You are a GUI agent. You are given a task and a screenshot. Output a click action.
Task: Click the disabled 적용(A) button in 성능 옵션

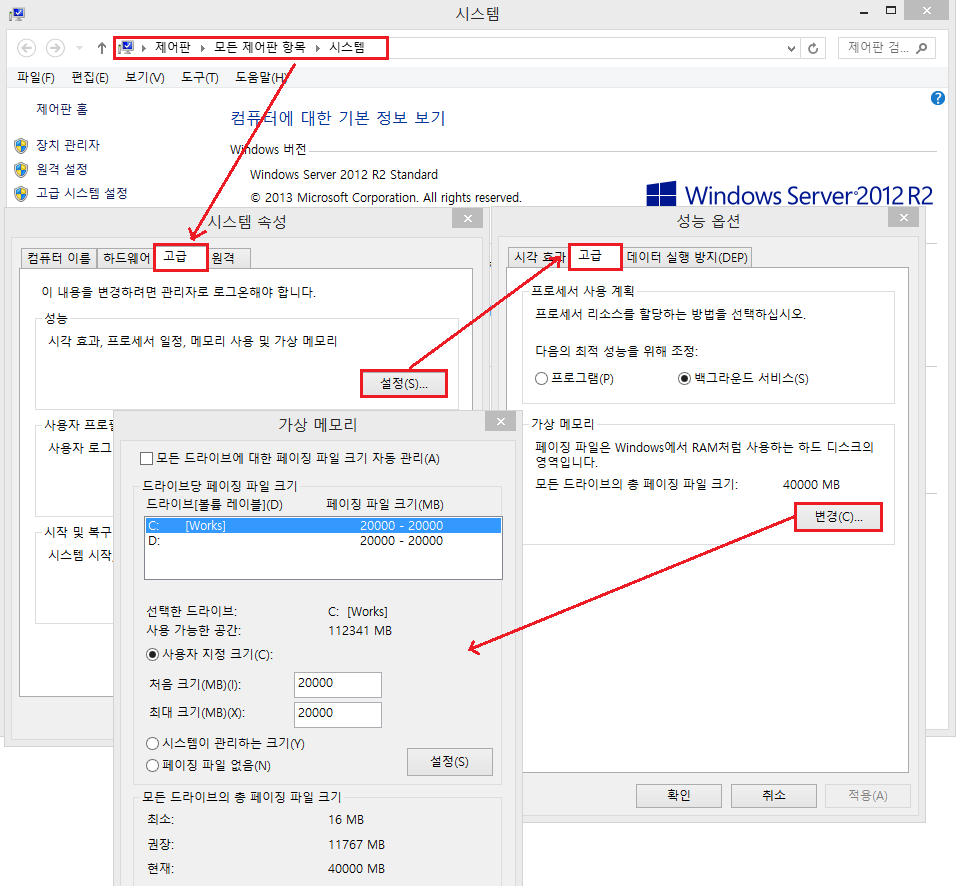868,795
